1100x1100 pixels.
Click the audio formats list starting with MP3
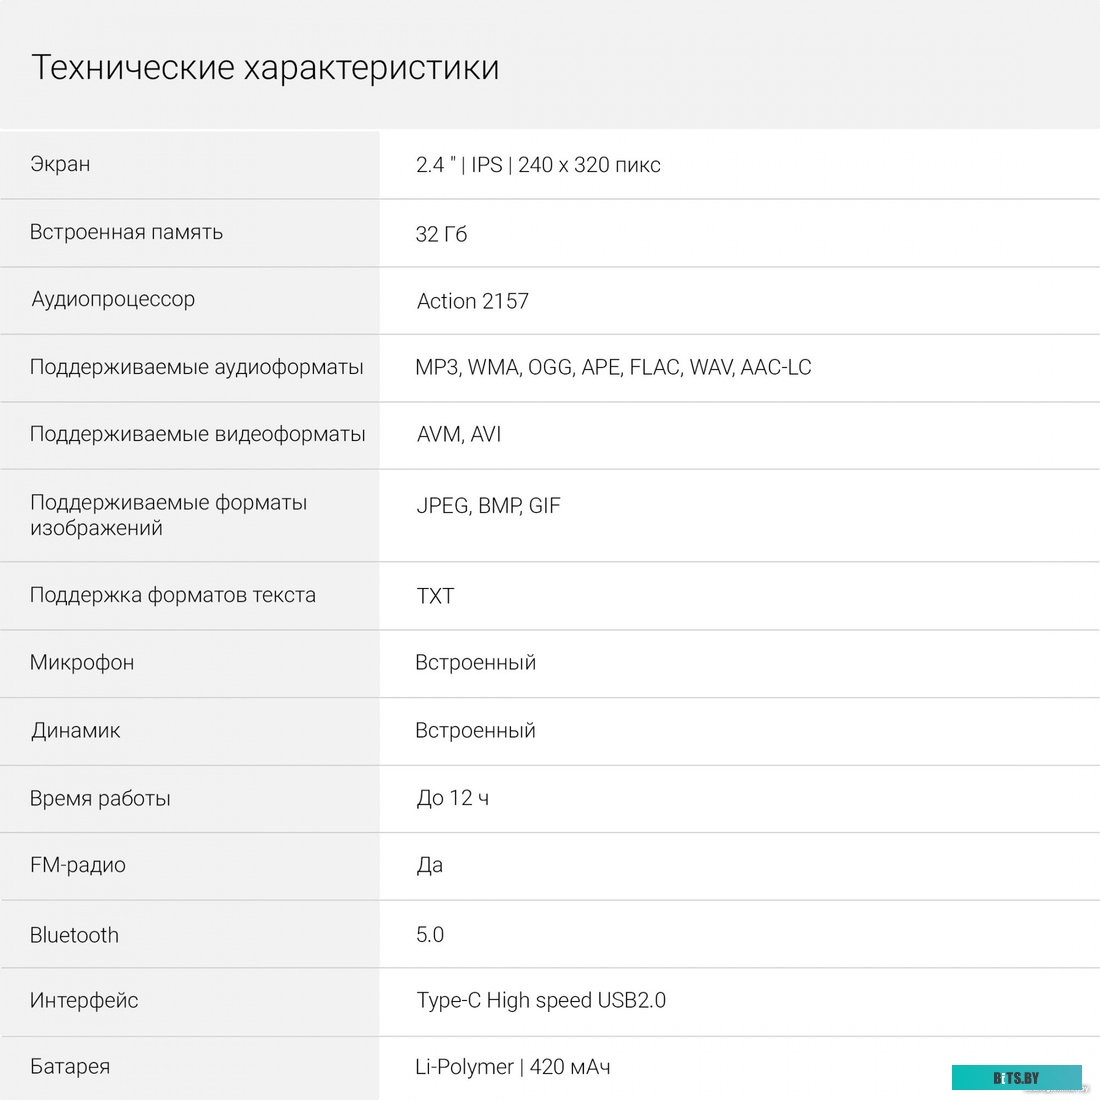[x=613, y=368]
